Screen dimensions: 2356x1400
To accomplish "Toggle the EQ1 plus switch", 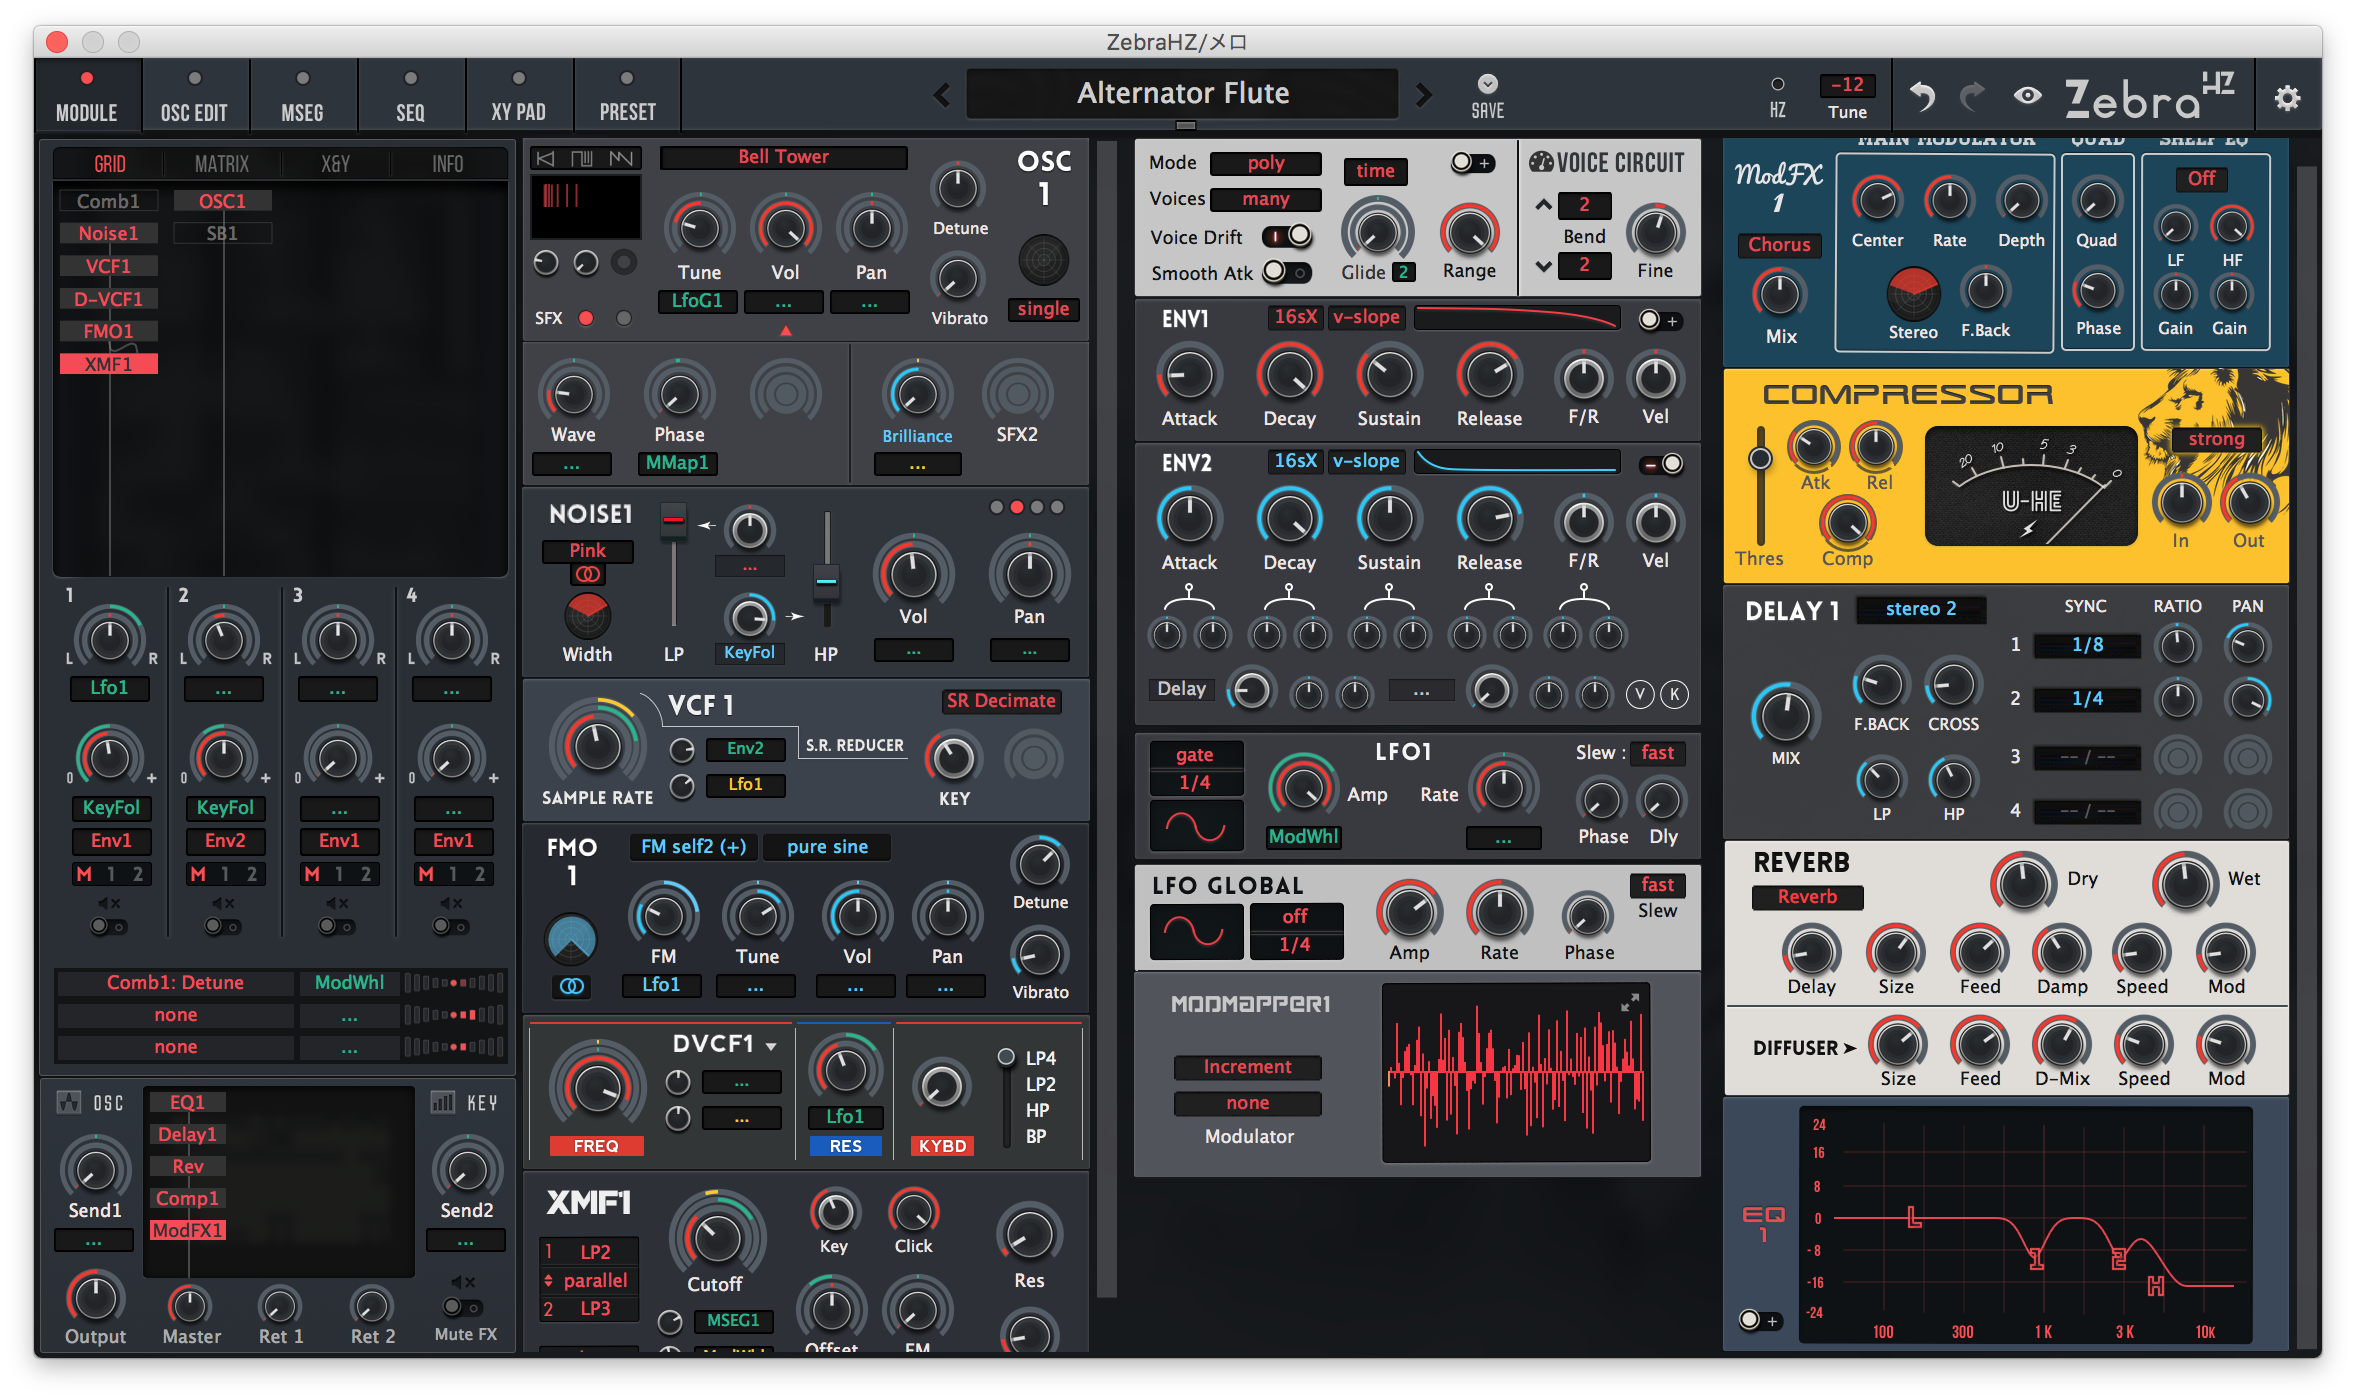I will (x=1760, y=1320).
